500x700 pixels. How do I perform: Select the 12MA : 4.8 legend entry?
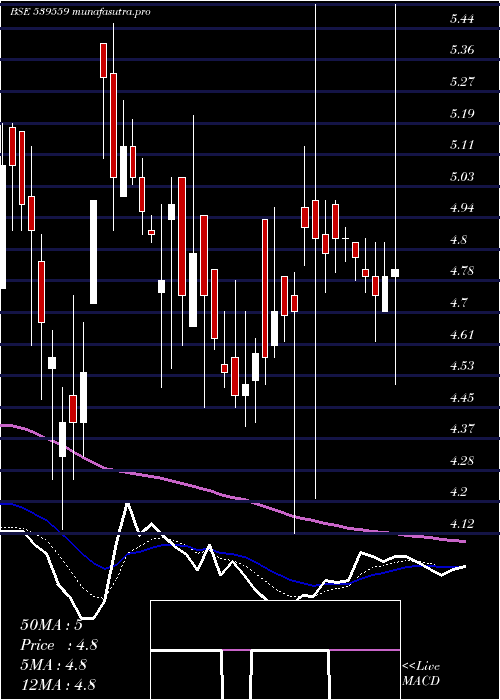58,685
